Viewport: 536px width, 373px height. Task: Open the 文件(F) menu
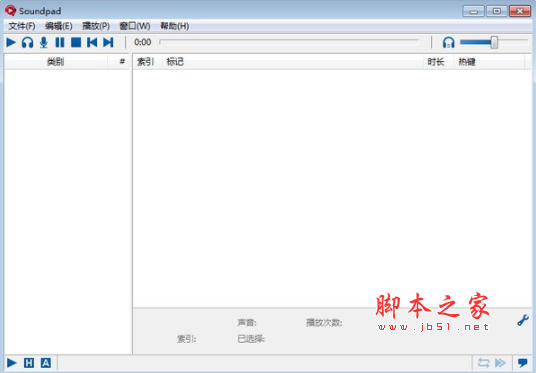point(22,26)
